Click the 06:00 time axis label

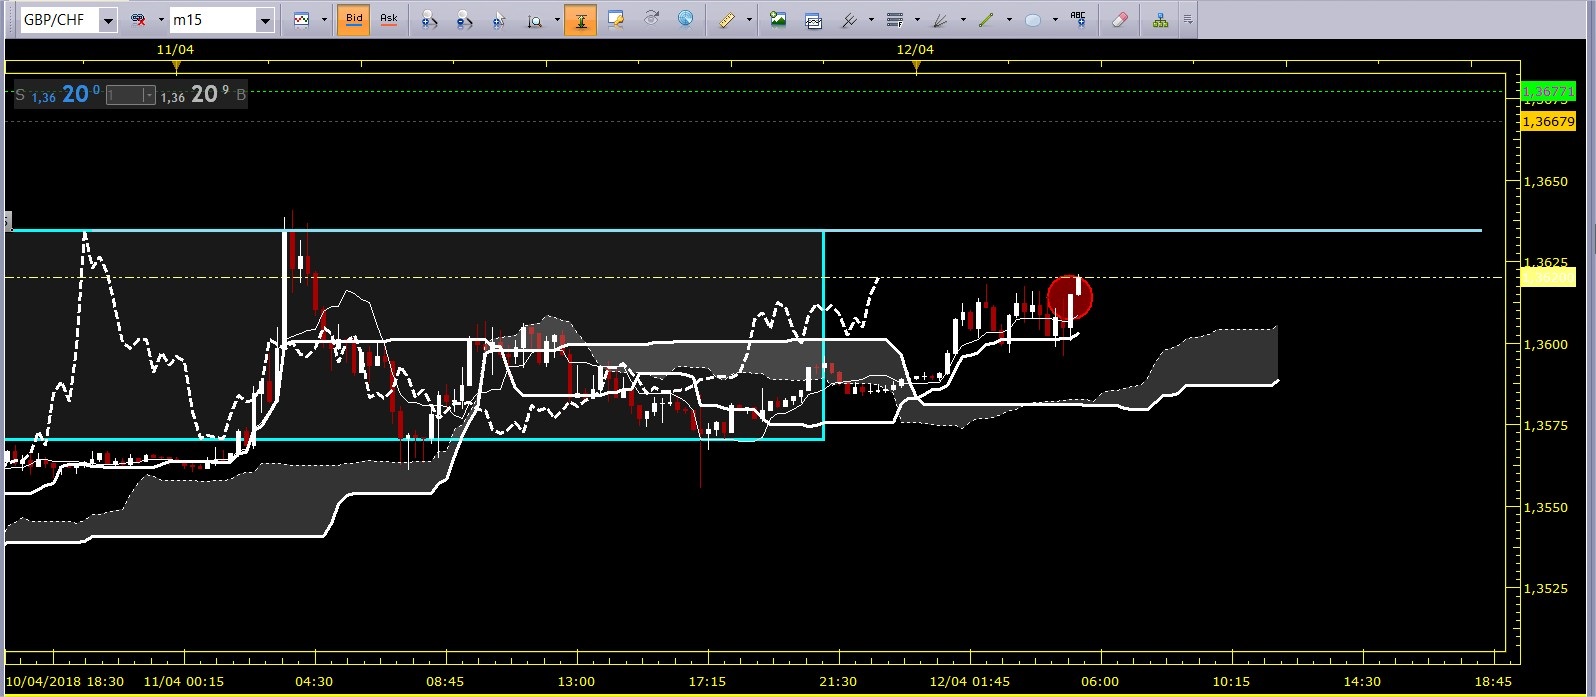[x=1100, y=681]
